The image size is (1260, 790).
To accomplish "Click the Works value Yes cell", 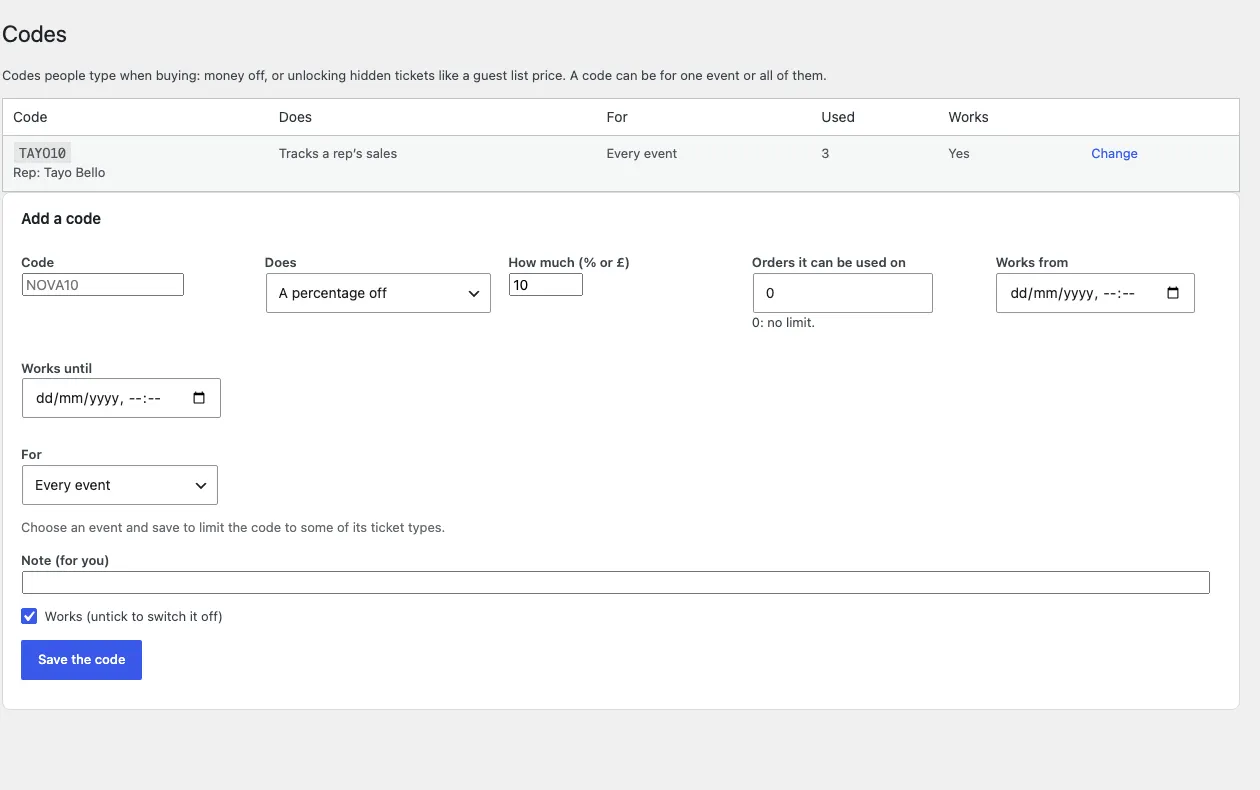I will [959, 153].
